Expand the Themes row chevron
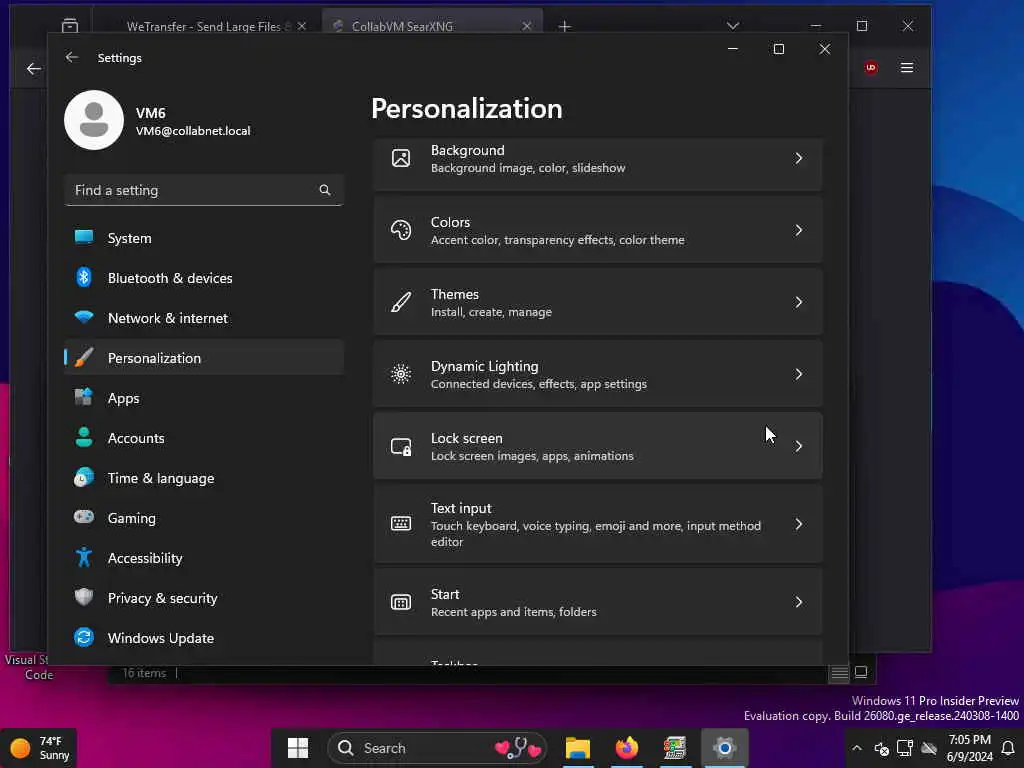The image size is (1024, 768). pos(799,302)
